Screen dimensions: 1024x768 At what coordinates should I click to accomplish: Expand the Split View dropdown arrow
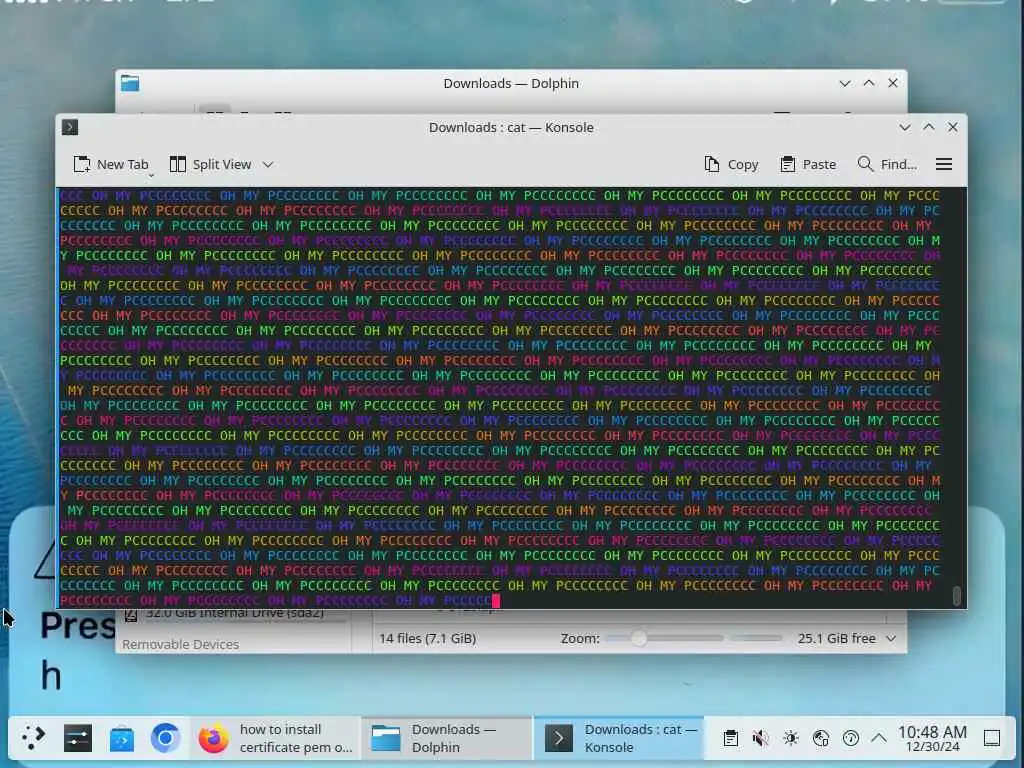coord(268,165)
